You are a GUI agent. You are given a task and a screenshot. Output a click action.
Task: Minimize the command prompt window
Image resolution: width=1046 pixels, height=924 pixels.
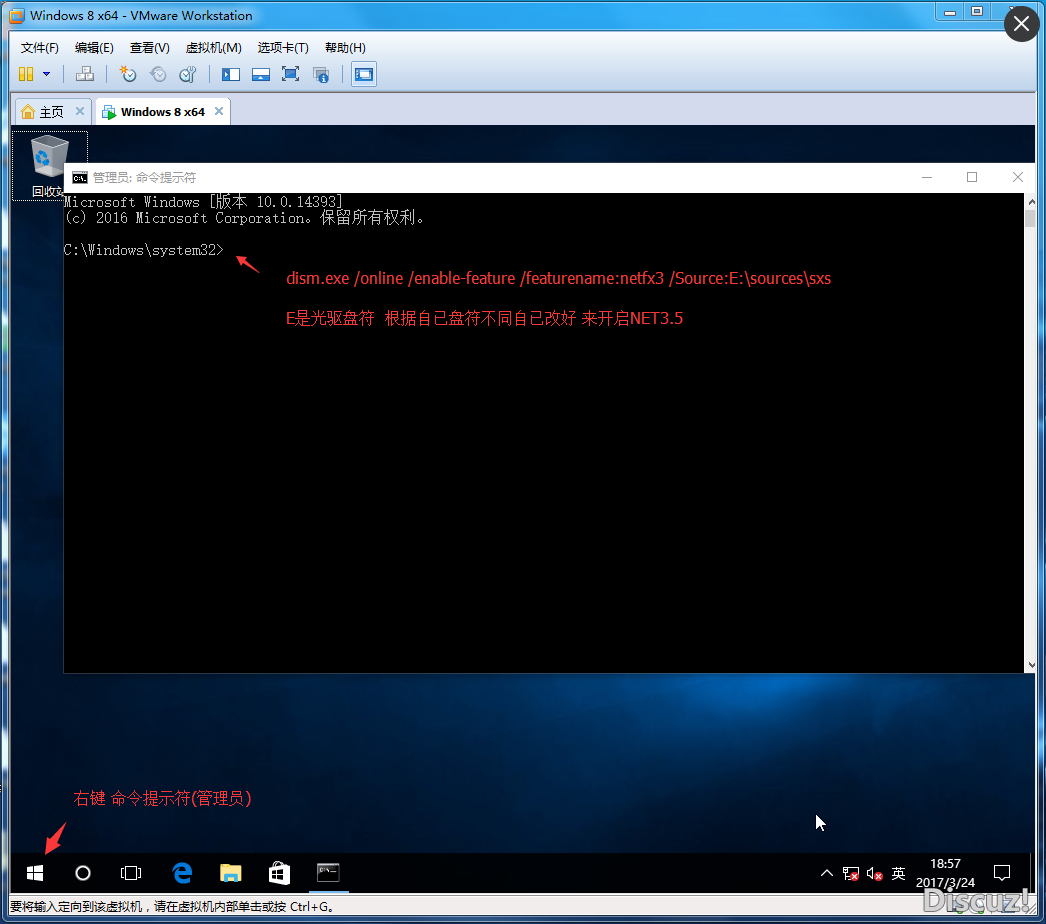(927, 177)
